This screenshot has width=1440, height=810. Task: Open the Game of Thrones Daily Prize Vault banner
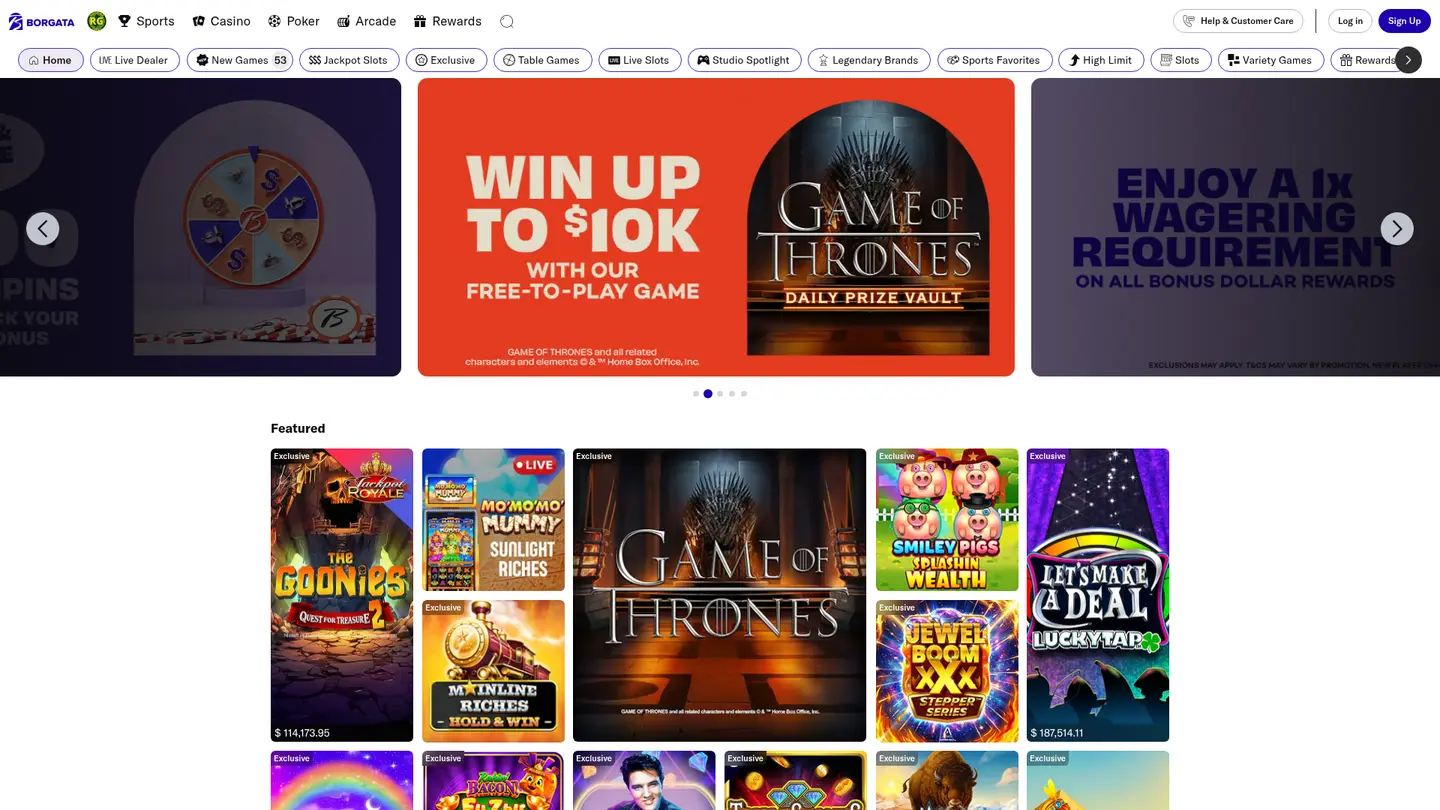716,227
